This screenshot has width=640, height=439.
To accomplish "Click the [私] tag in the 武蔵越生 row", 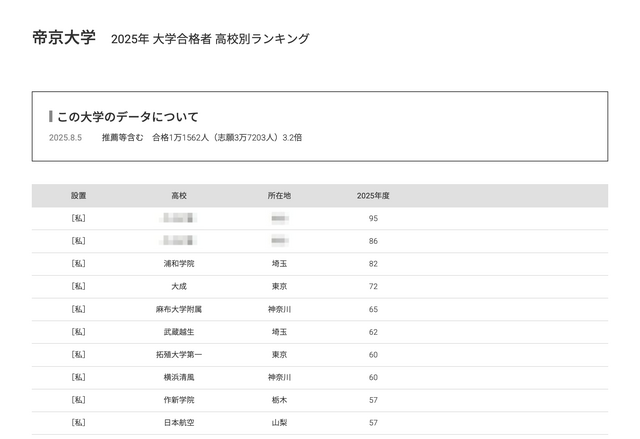I will pyautogui.click(x=78, y=332).
